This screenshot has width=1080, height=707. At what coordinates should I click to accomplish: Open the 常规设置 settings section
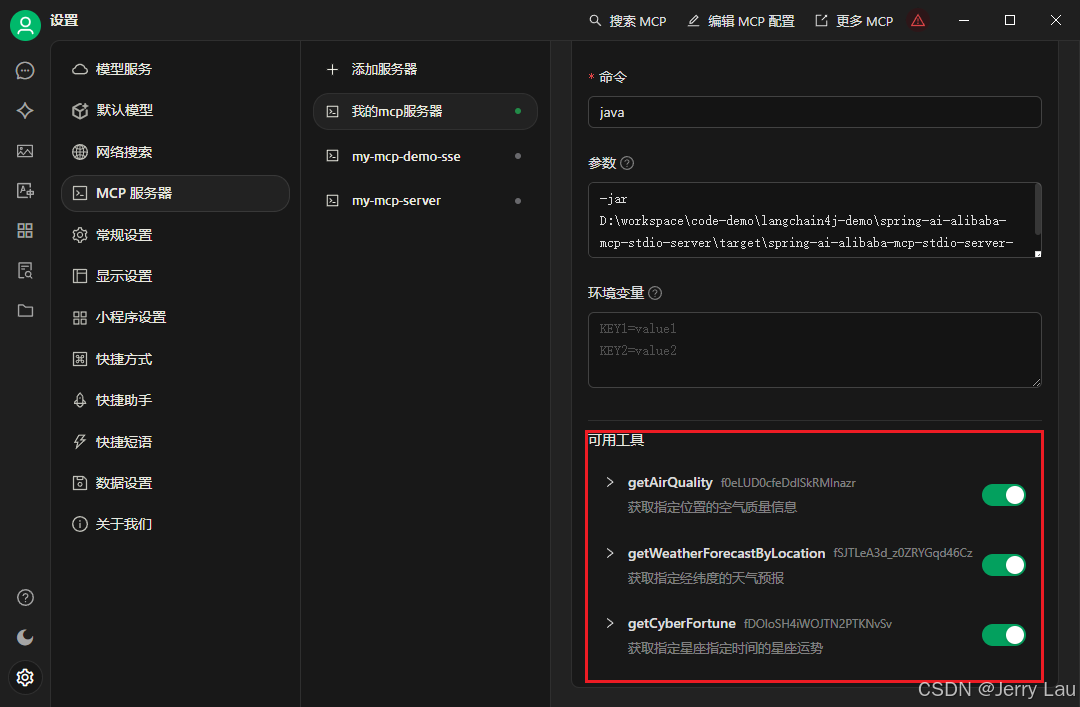[176, 235]
